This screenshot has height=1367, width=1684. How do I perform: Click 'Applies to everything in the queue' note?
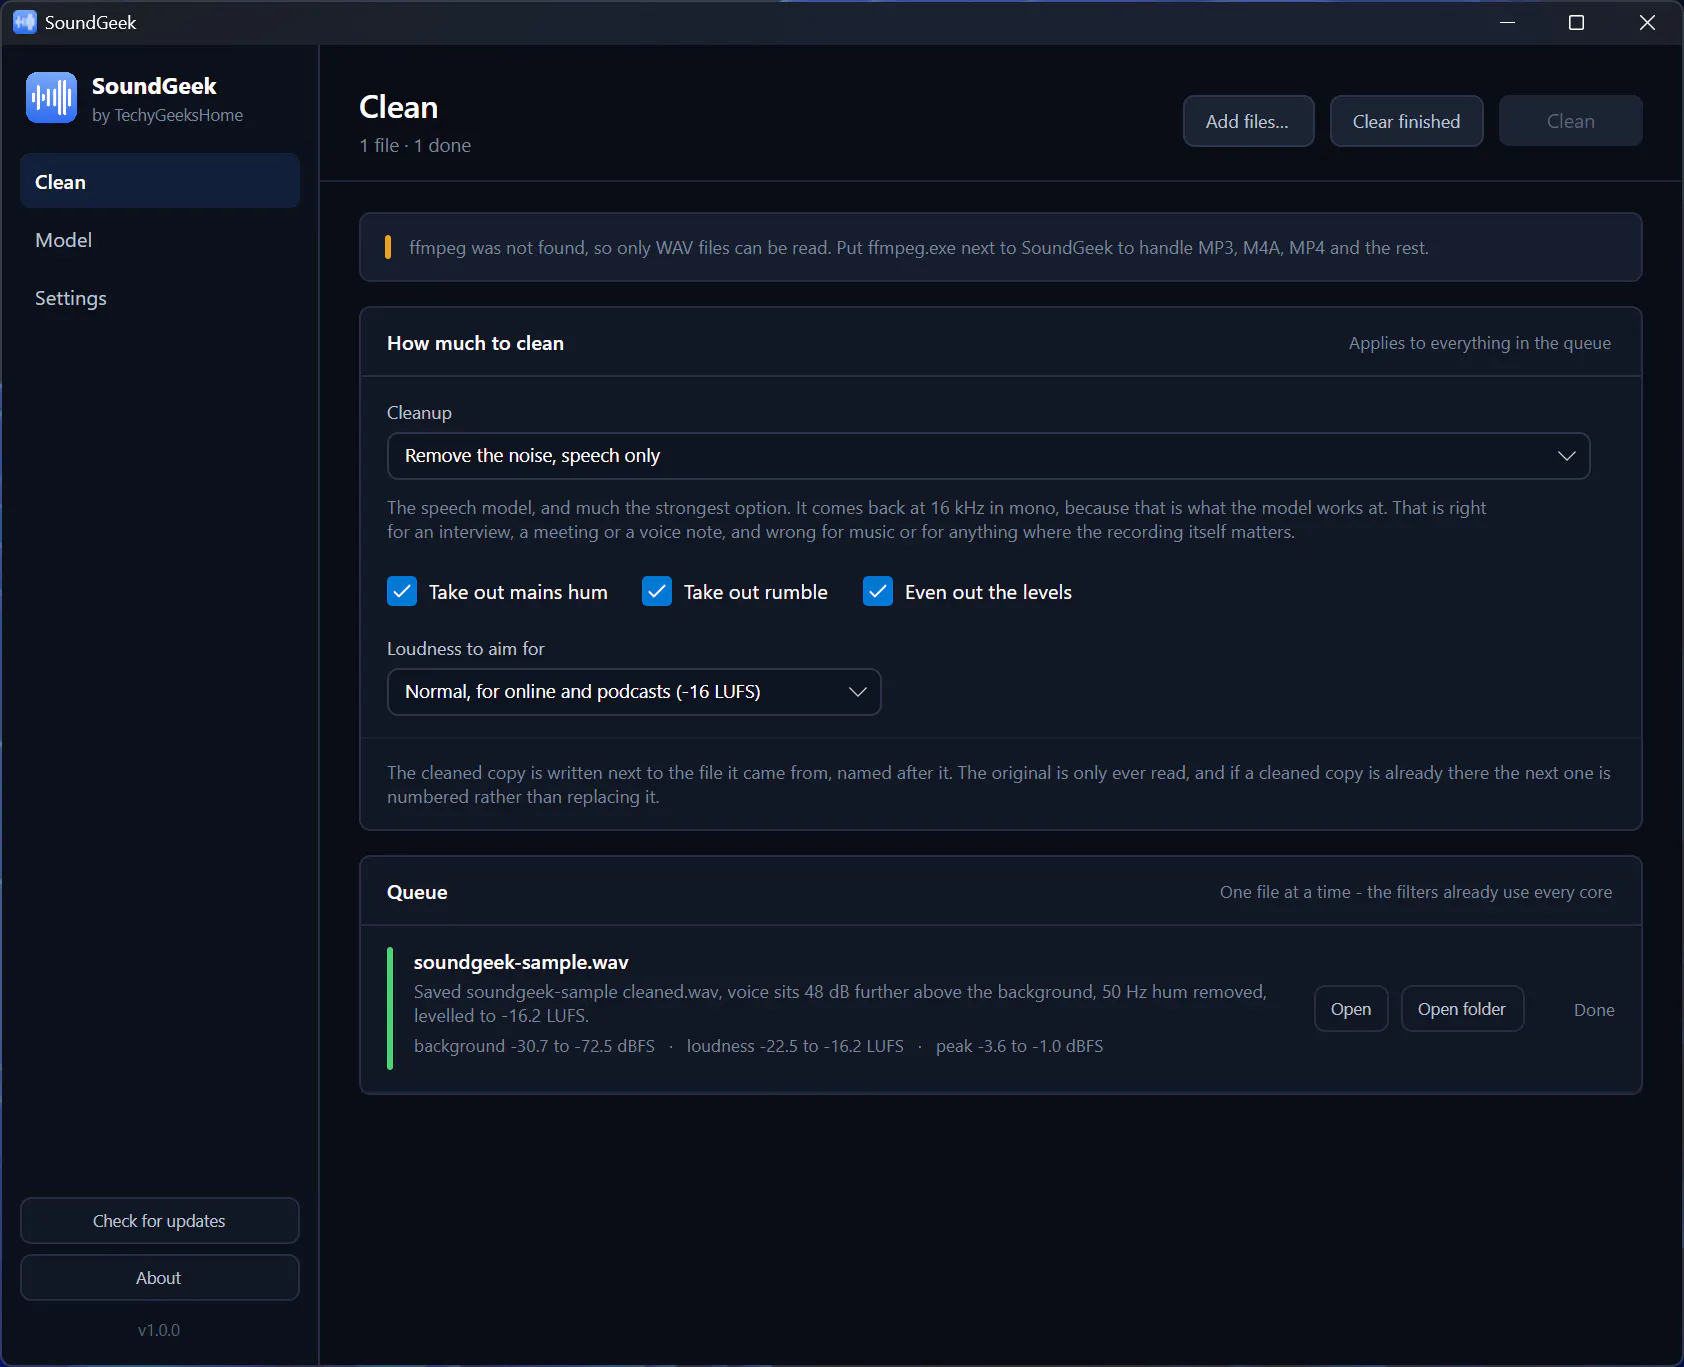[1480, 343]
